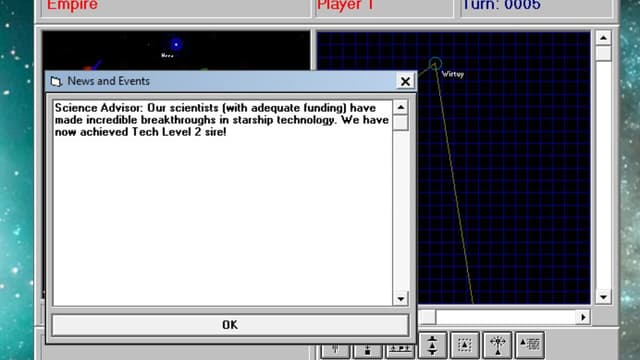Click the scroll-down arrow of star map
Image resolution: width=640 pixels, height=360 pixels.
point(603,297)
